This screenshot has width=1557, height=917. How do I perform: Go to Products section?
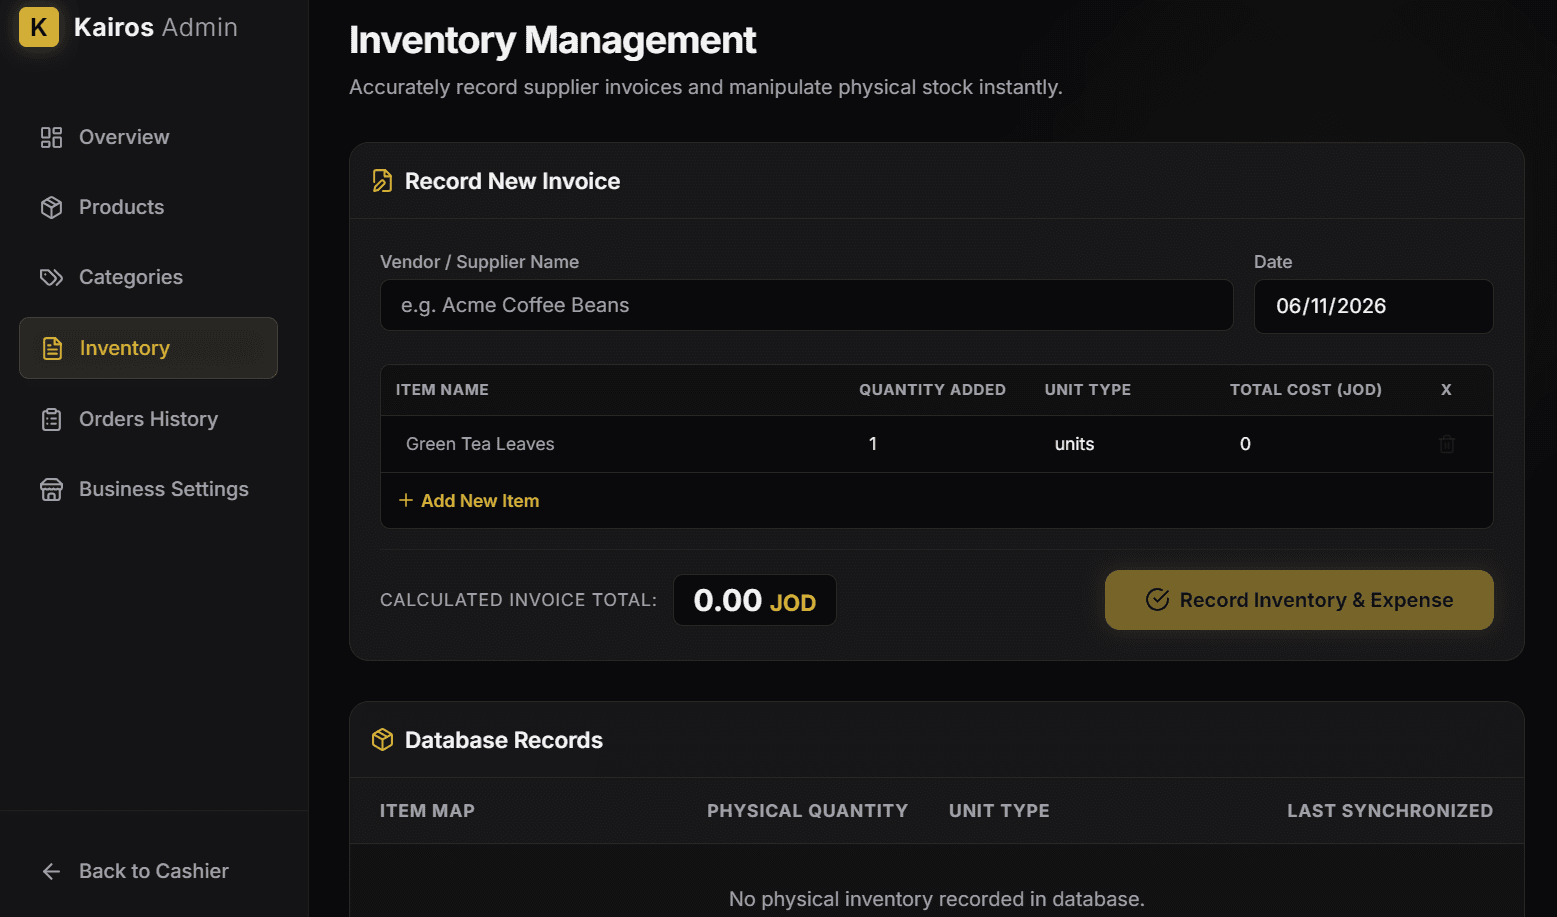(x=148, y=207)
